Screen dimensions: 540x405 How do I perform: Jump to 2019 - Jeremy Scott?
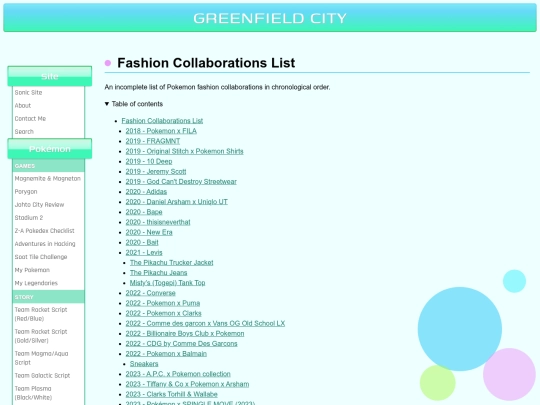tap(156, 171)
